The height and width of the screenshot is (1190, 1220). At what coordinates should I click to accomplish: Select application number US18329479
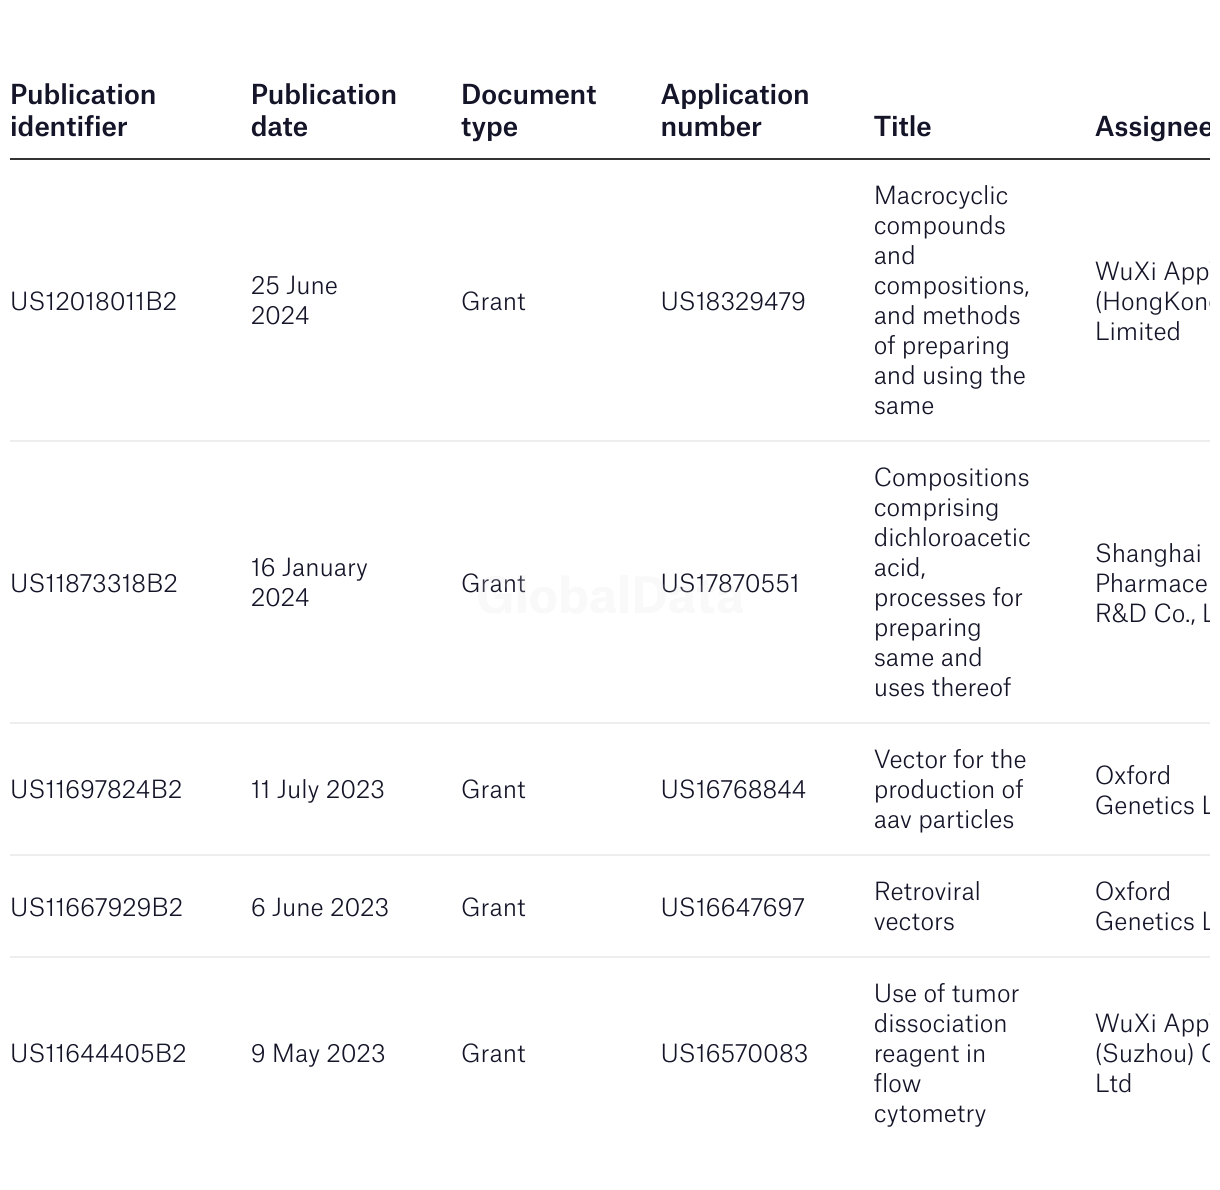click(733, 302)
